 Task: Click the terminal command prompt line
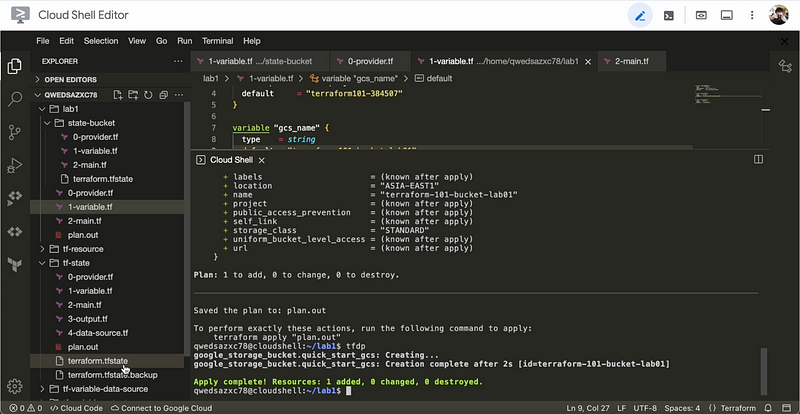(x=273, y=391)
